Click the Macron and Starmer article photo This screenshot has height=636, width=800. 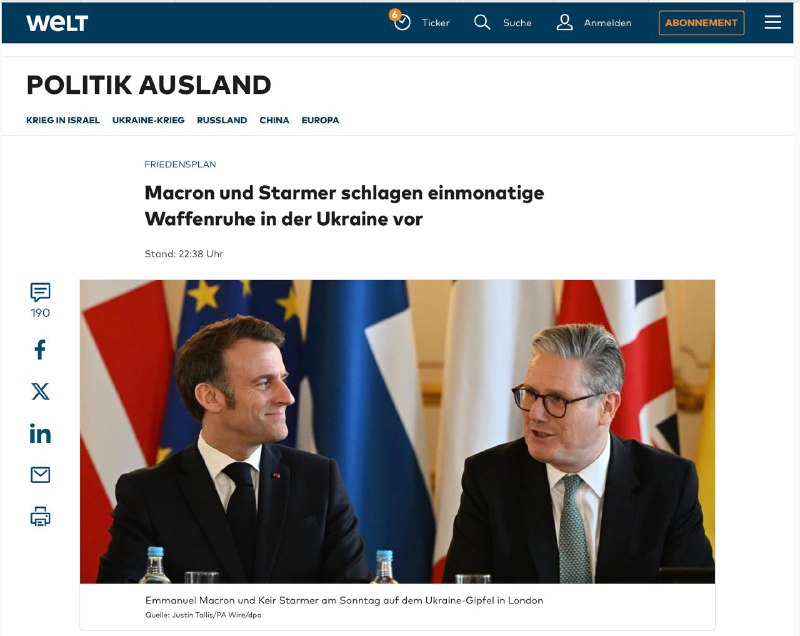pos(397,431)
